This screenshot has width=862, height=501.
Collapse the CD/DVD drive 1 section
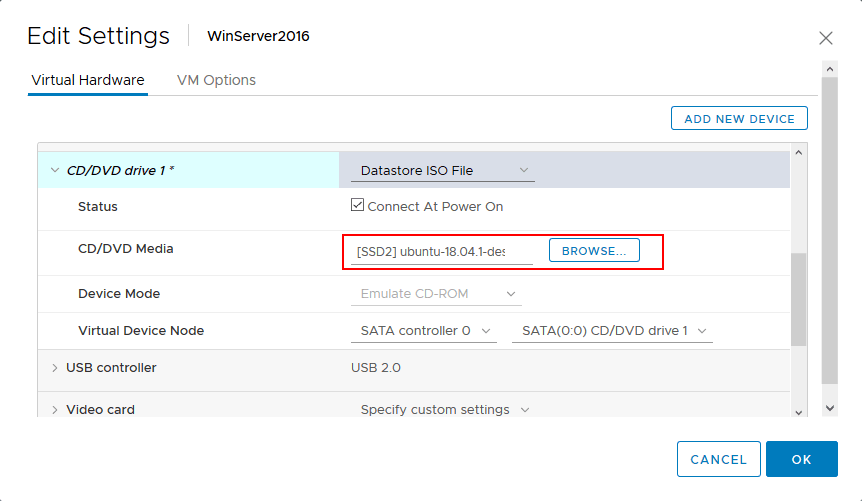click(x=54, y=170)
